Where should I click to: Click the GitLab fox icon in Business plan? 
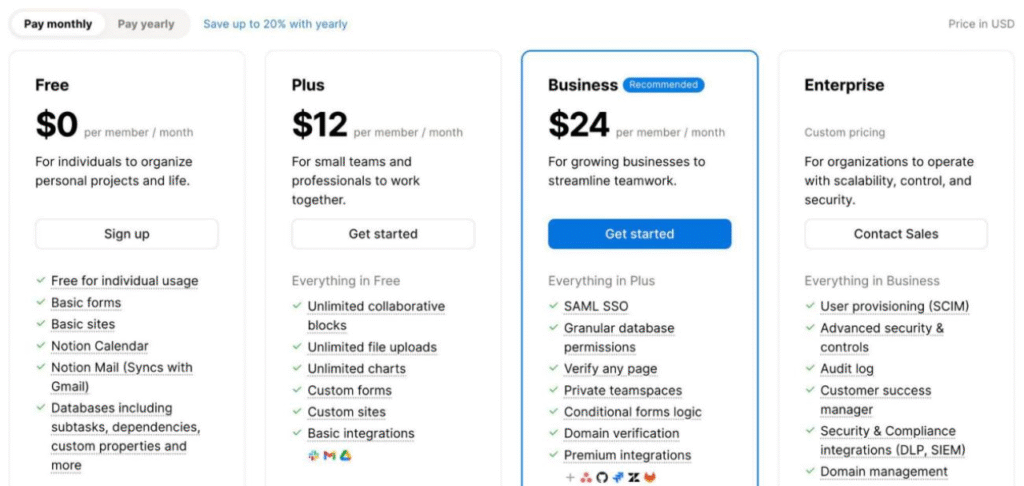[650, 478]
